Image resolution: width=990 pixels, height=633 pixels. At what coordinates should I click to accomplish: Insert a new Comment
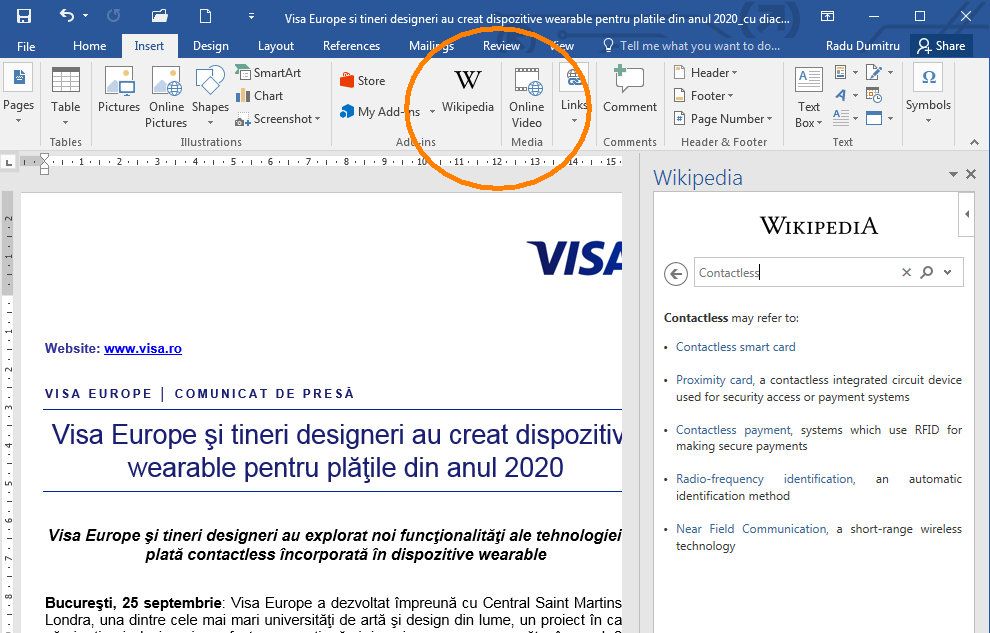(x=629, y=89)
